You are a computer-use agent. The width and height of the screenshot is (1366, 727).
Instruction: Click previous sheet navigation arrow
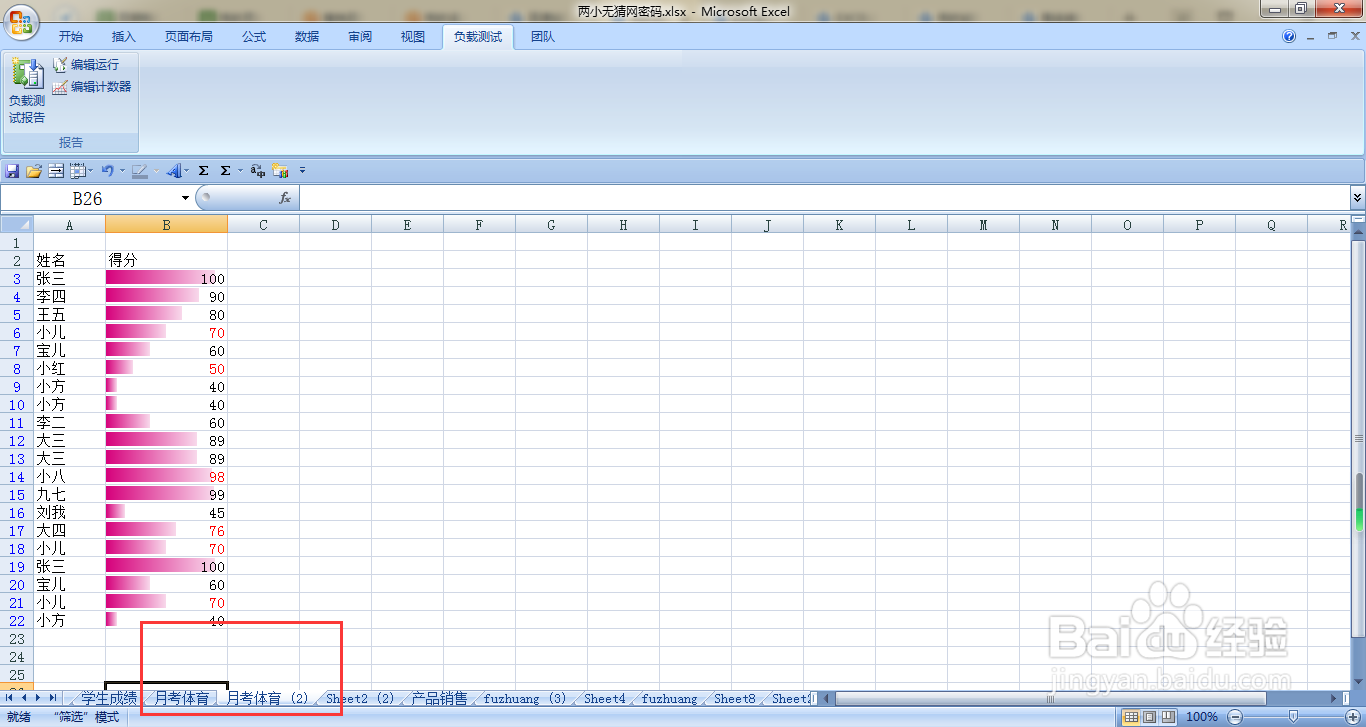tap(24, 698)
